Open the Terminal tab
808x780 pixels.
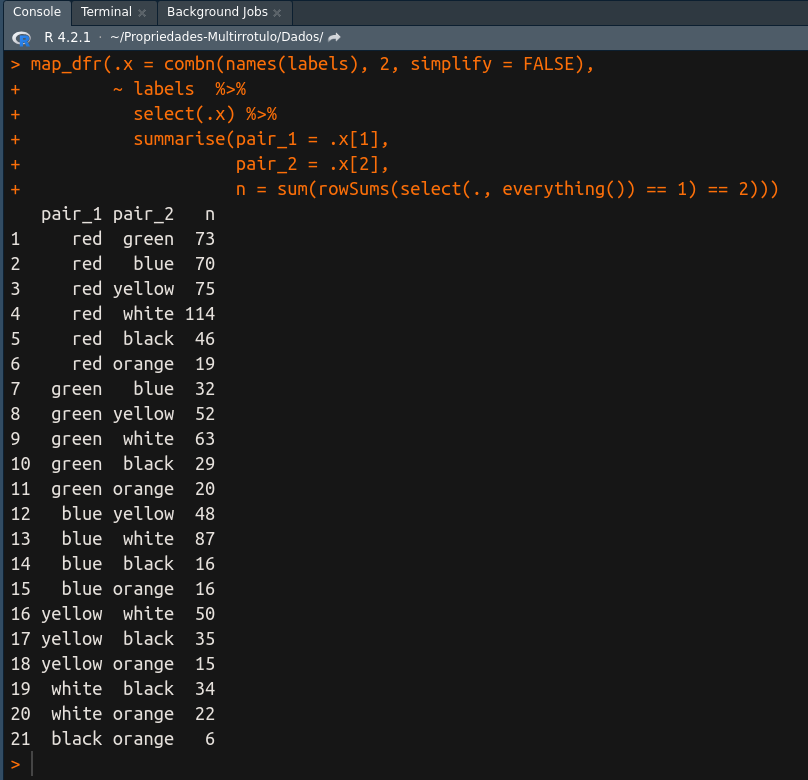106,12
